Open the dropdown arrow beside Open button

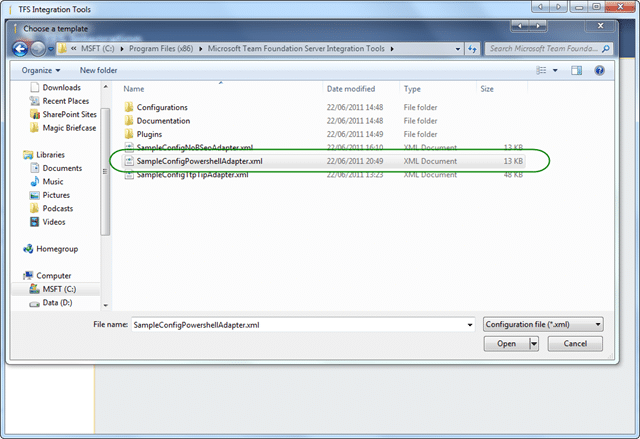[534, 344]
